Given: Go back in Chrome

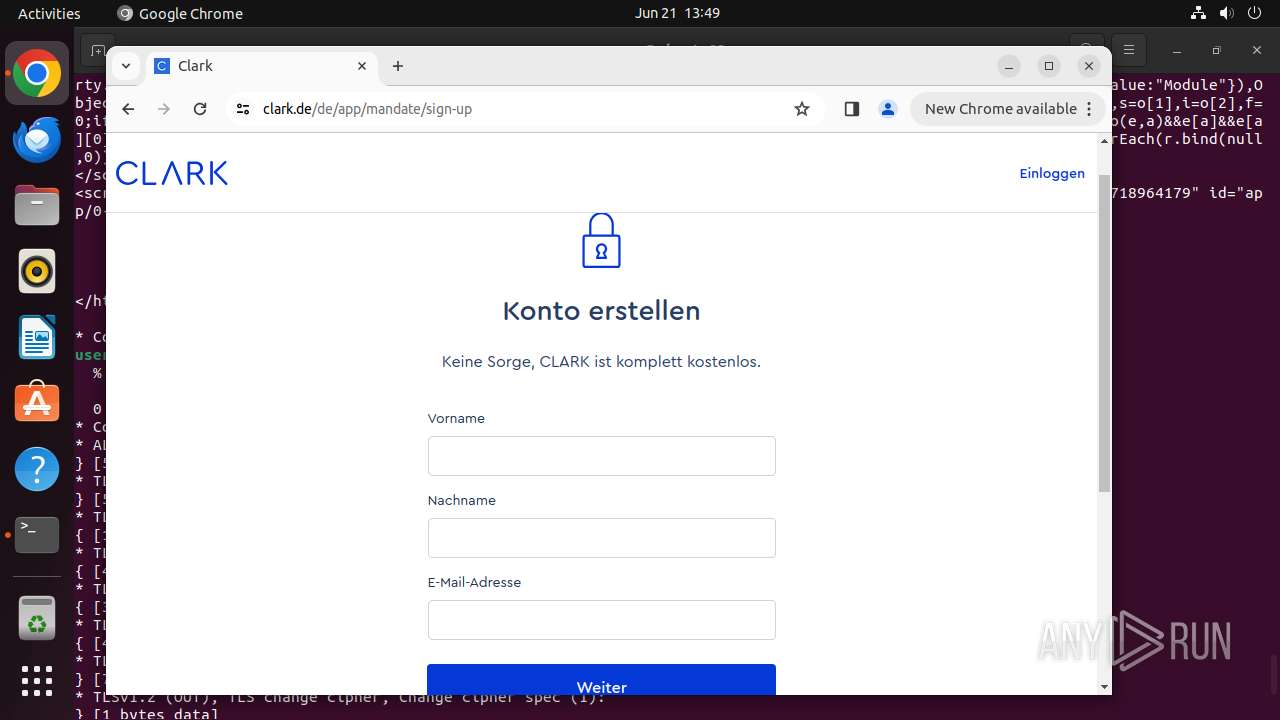Looking at the screenshot, I should tap(128, 109).
